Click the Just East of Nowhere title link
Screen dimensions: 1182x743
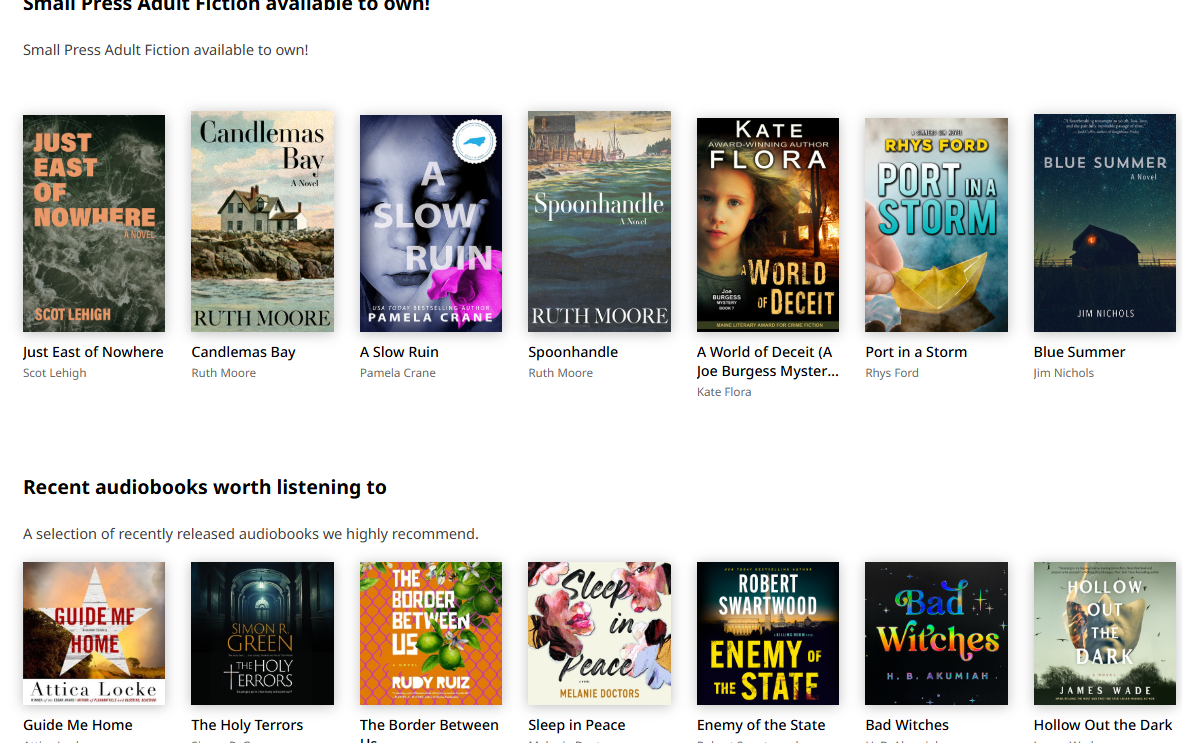tap(93, 352)
